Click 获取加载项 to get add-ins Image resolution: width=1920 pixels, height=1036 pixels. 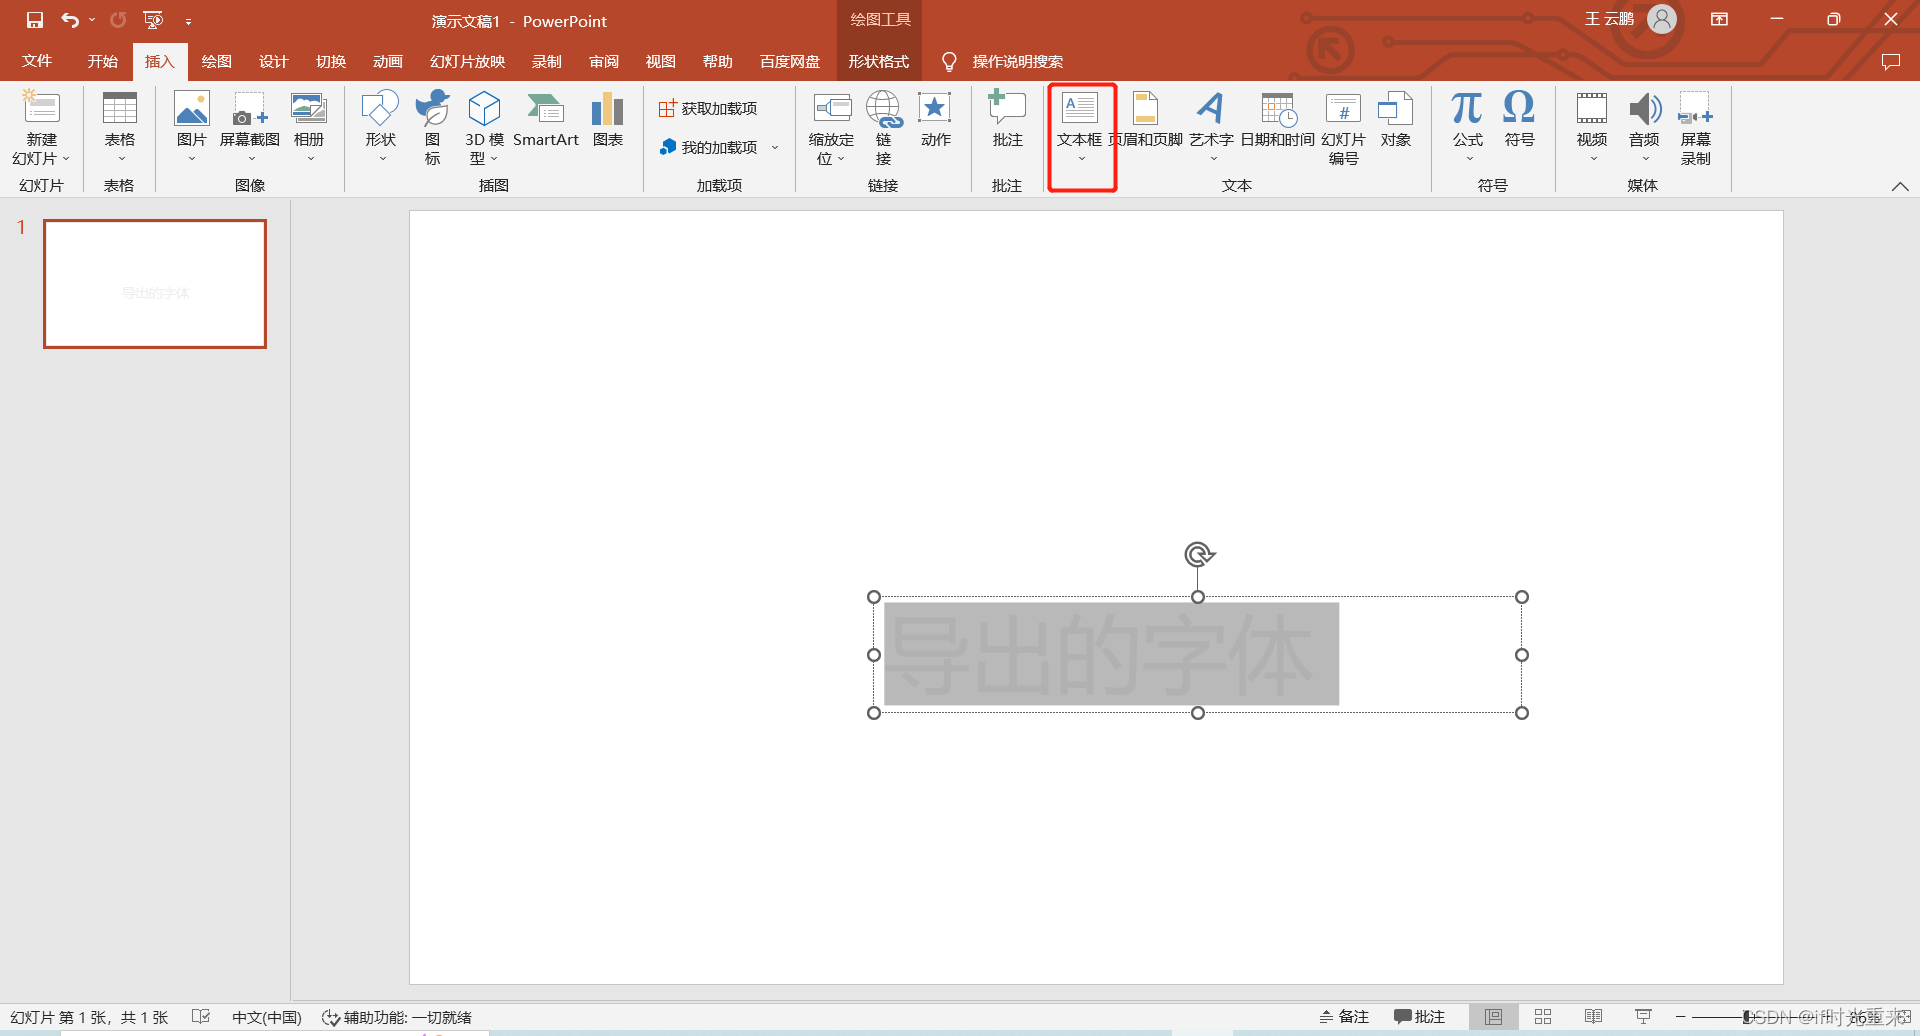point(708,108)
